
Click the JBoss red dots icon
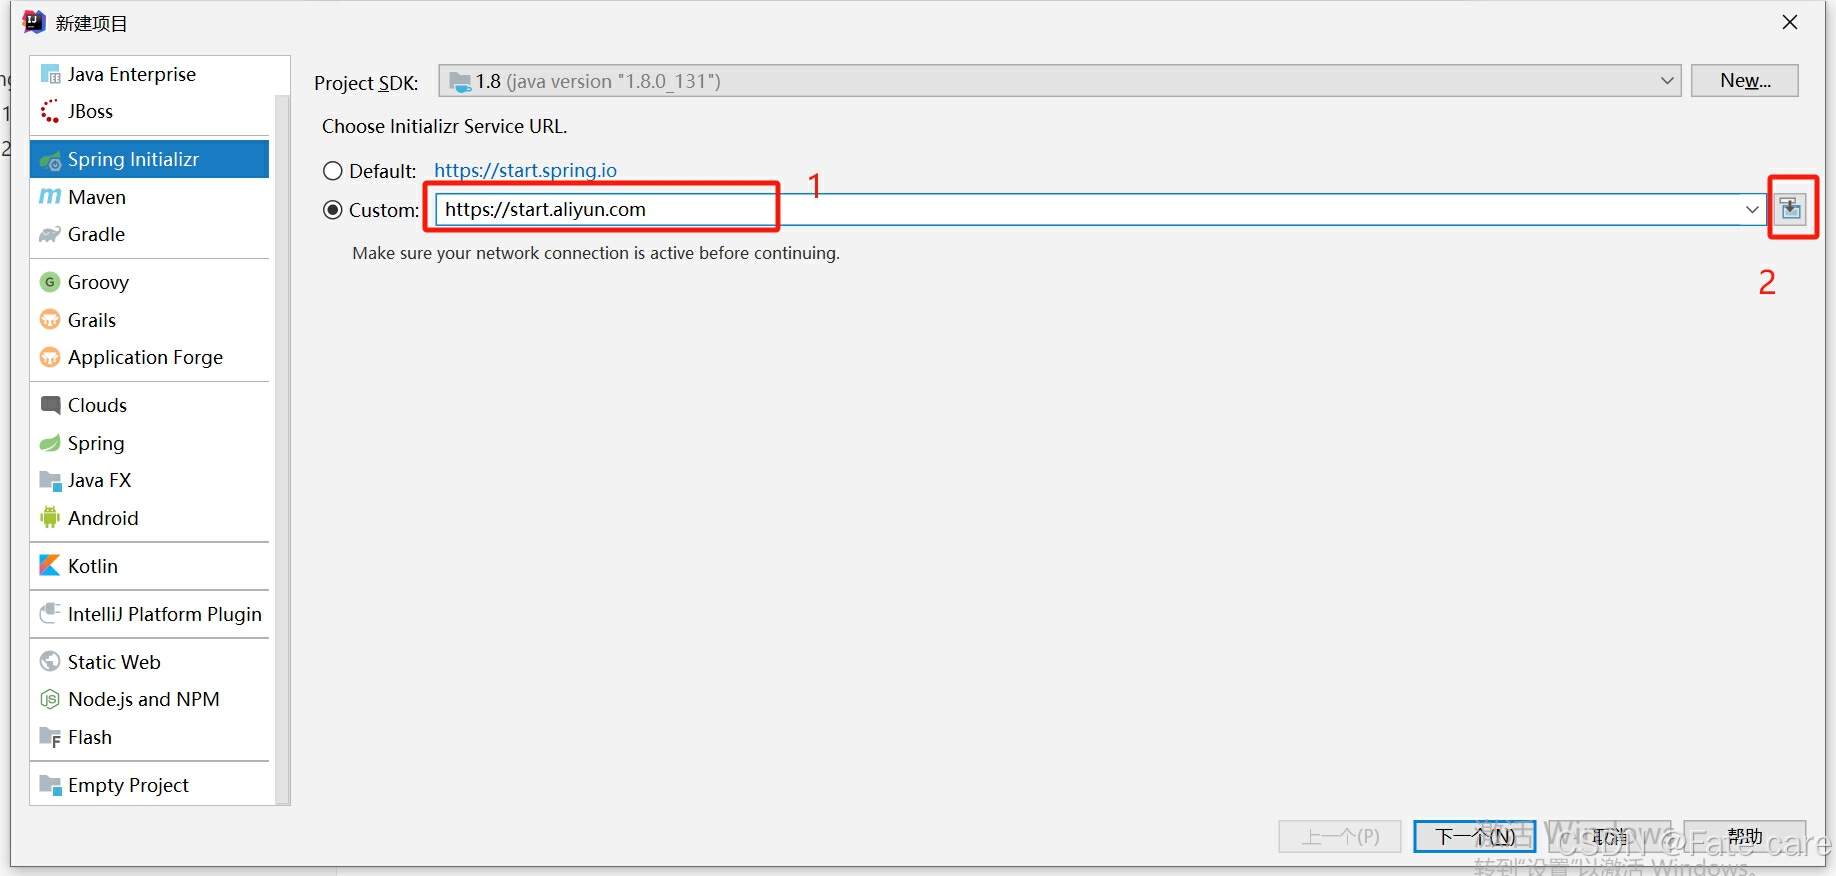(50, 111)
